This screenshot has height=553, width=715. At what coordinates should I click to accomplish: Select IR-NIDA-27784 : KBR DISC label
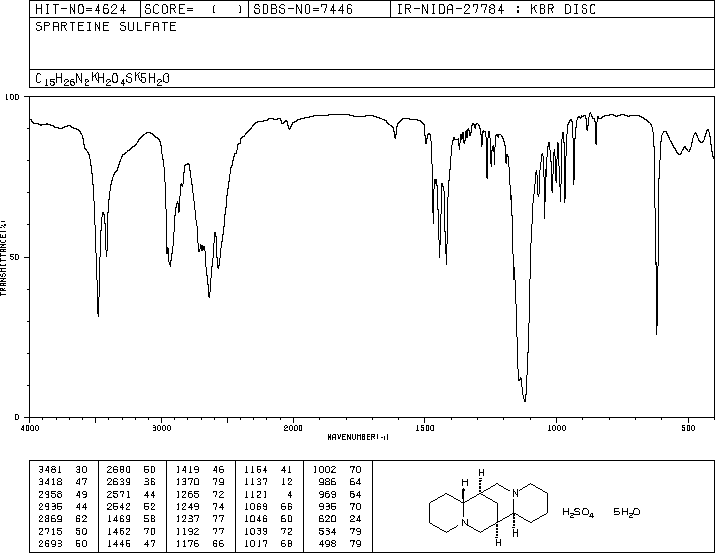click(496, 9)
